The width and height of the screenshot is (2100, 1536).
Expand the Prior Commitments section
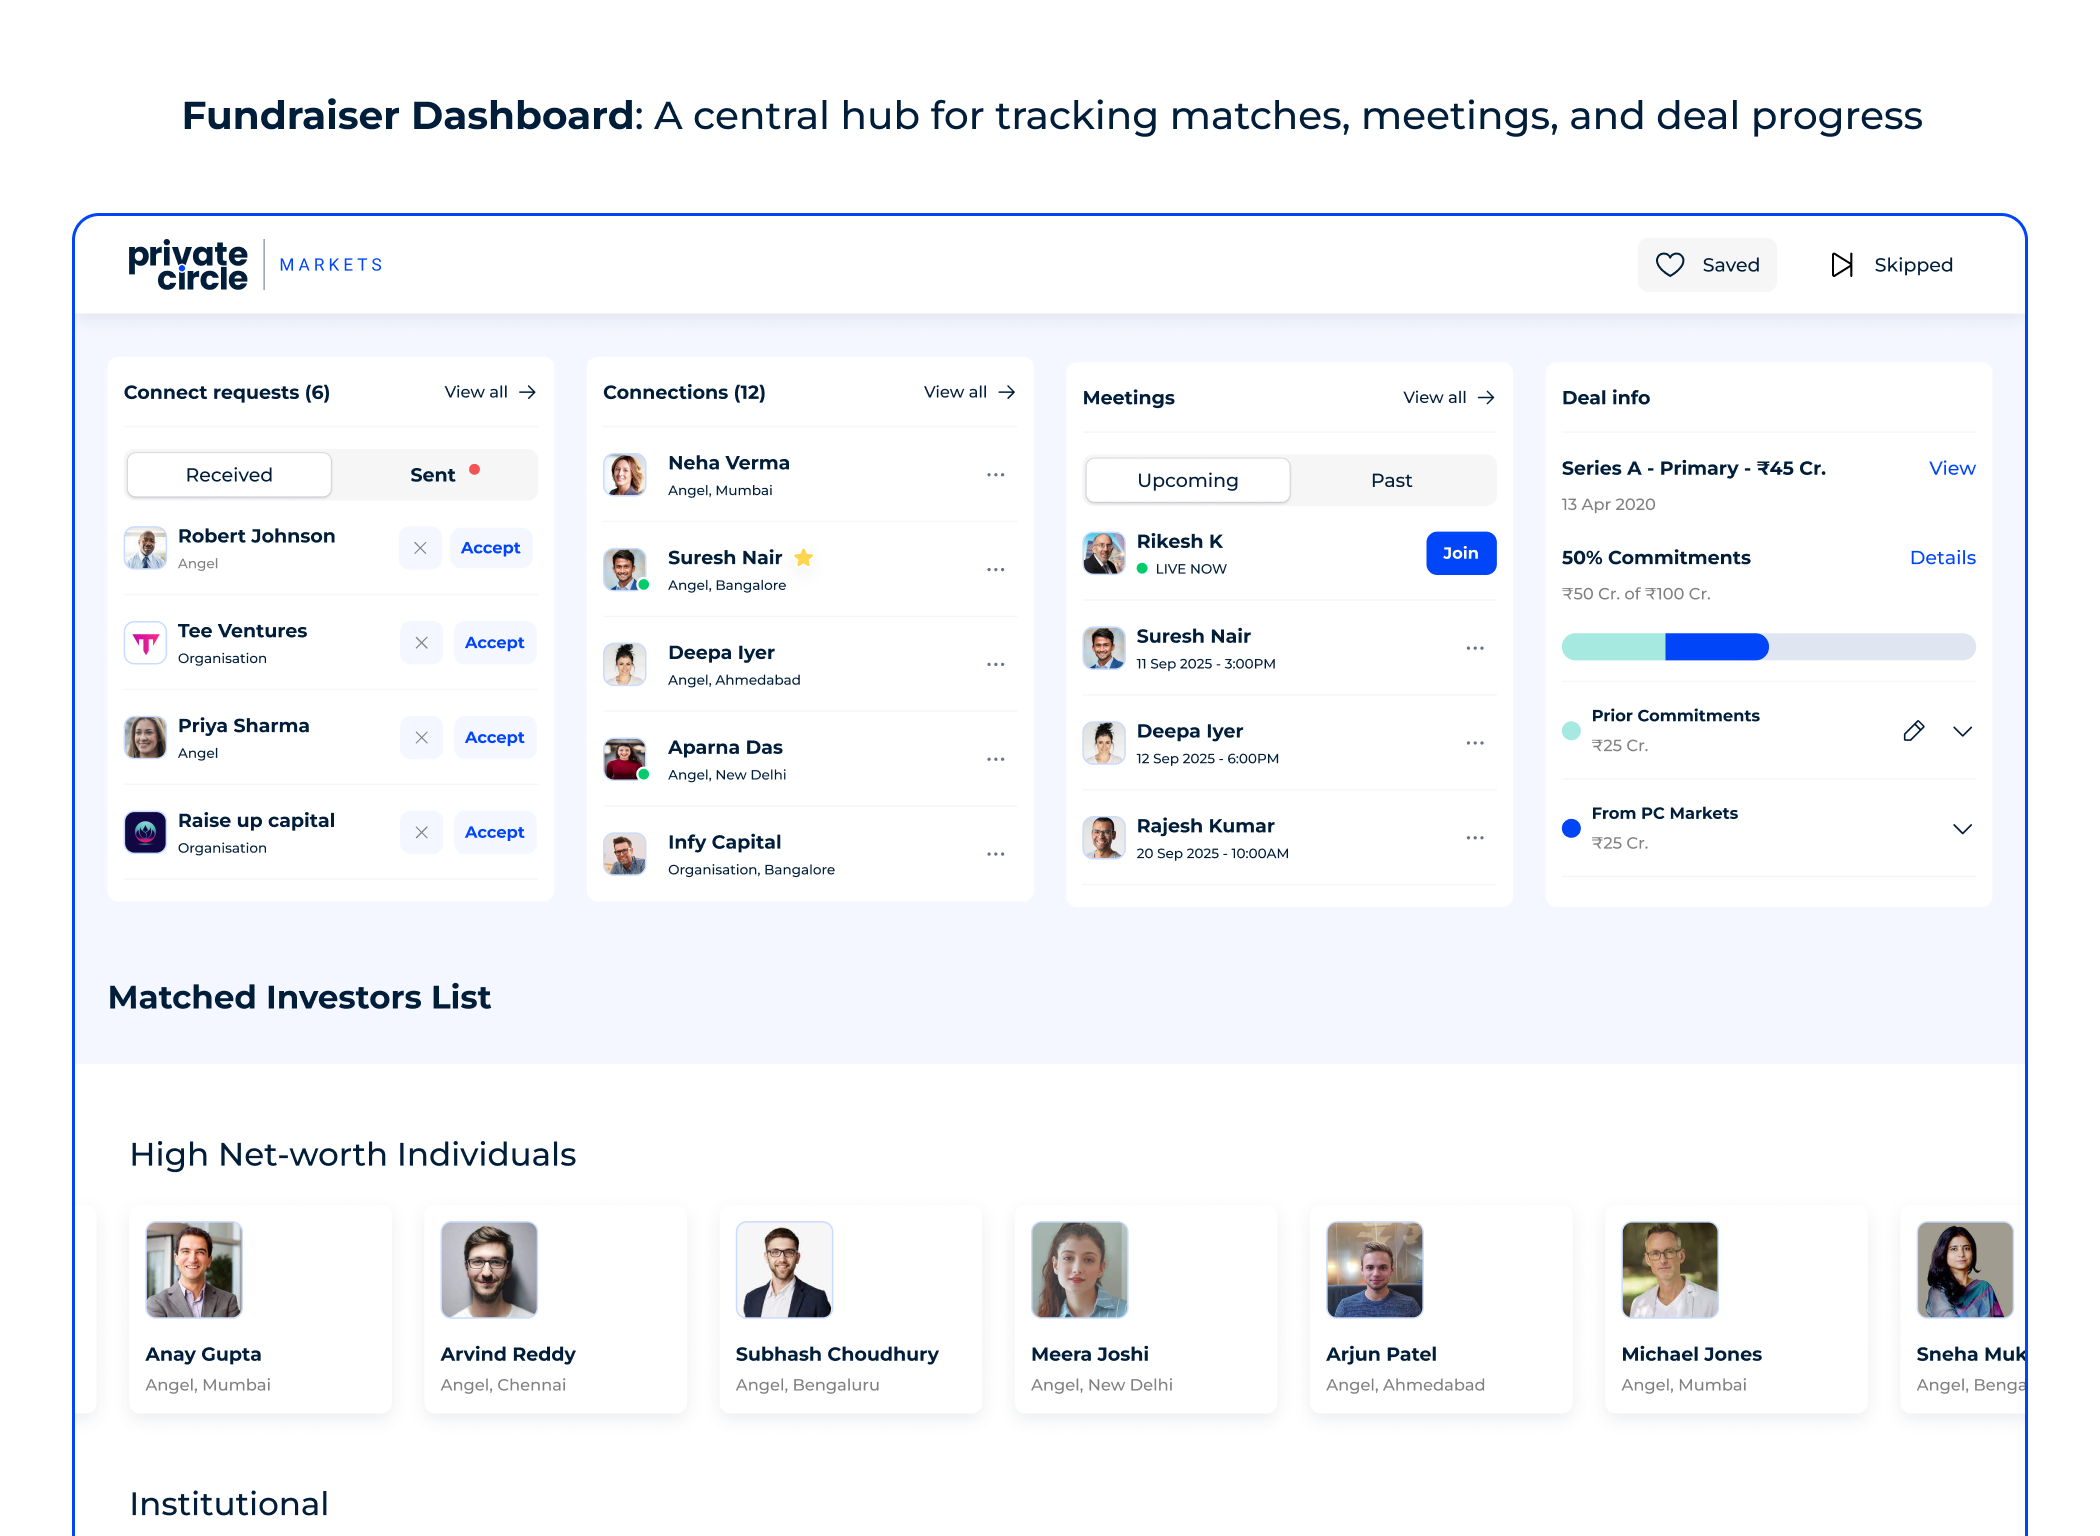coord(1962,732)
